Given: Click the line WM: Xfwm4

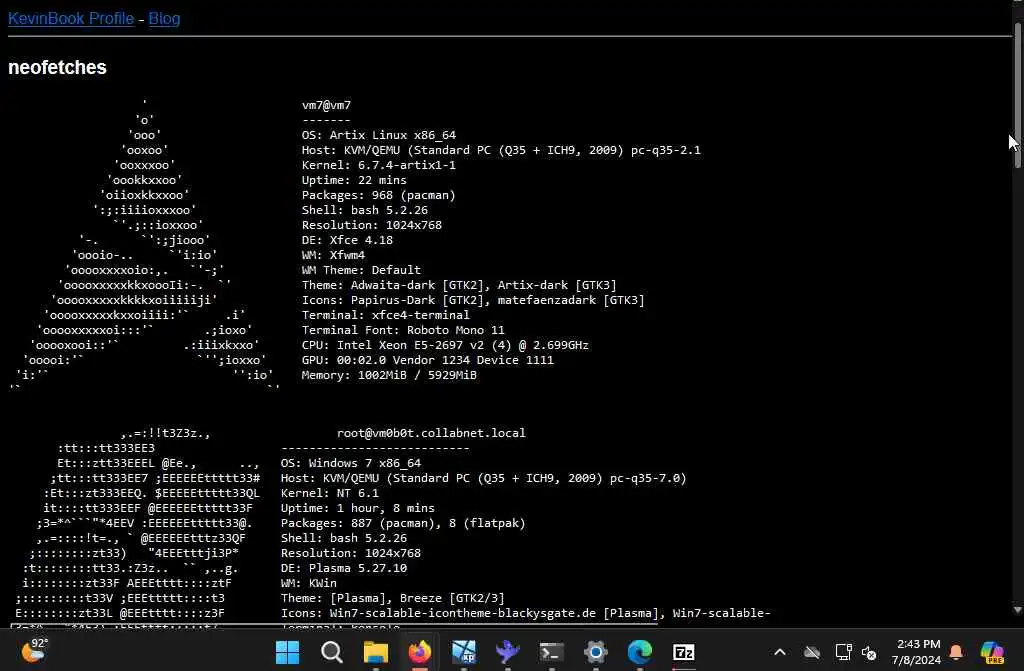Looking at the screenshot, I should click(333, 255).
